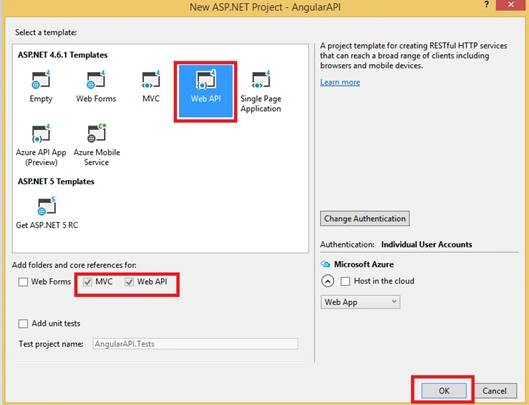Enable Host in the cloud checkbox
The image size is (529, 405).
(x=345, y=281)
